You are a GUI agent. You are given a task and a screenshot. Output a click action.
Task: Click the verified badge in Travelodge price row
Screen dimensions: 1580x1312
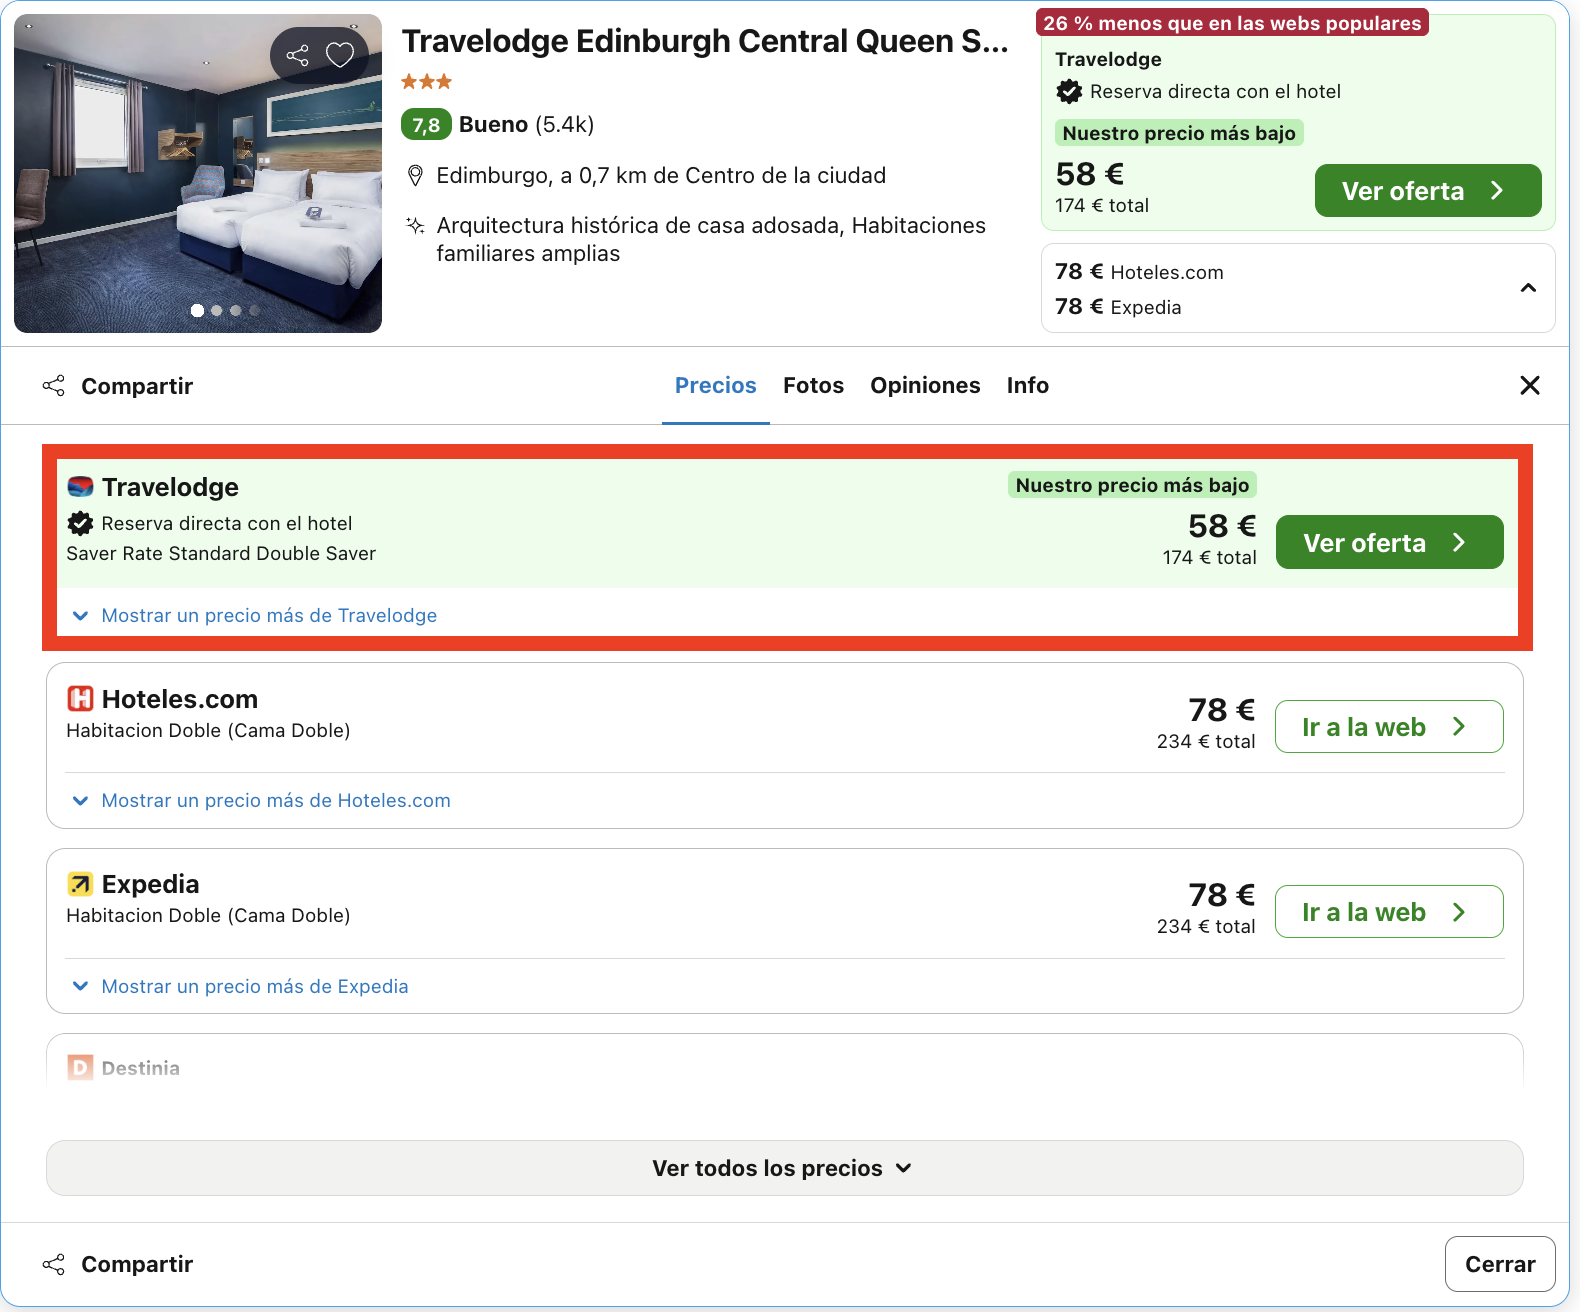coord(80,523)
